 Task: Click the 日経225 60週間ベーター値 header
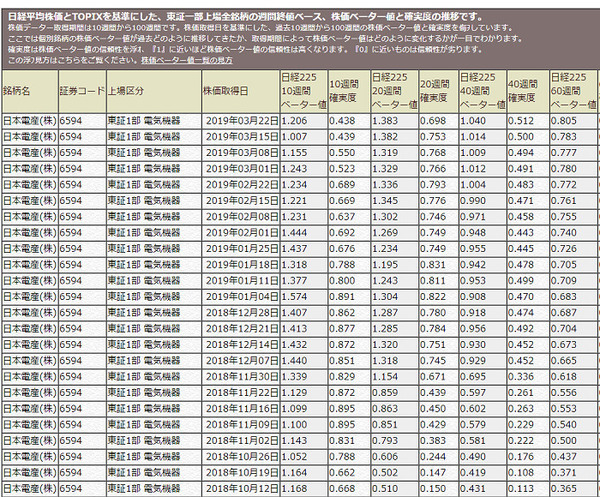click(573, 91)
